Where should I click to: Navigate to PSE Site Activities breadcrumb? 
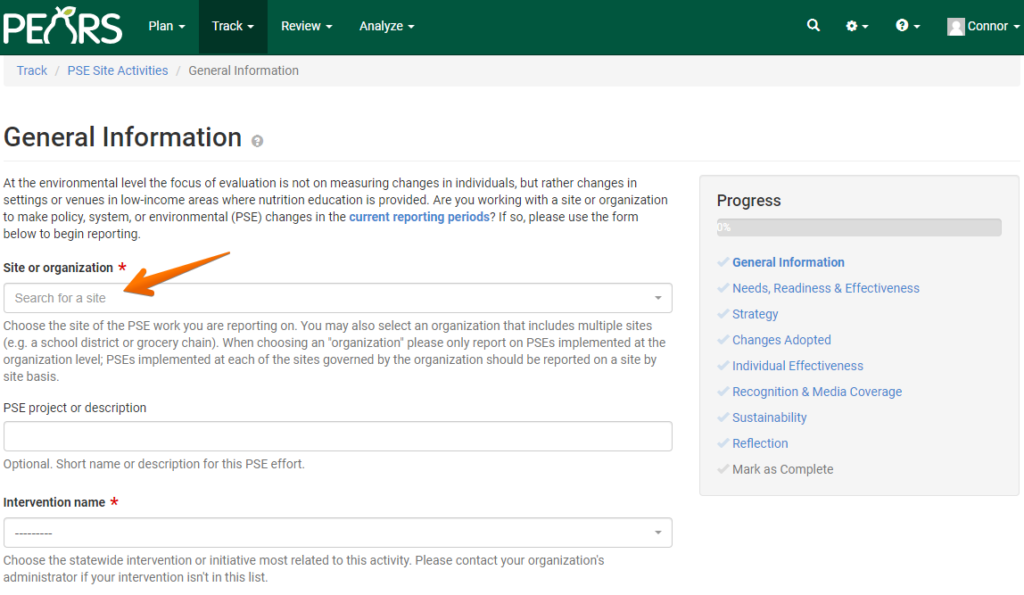(117, 70)
